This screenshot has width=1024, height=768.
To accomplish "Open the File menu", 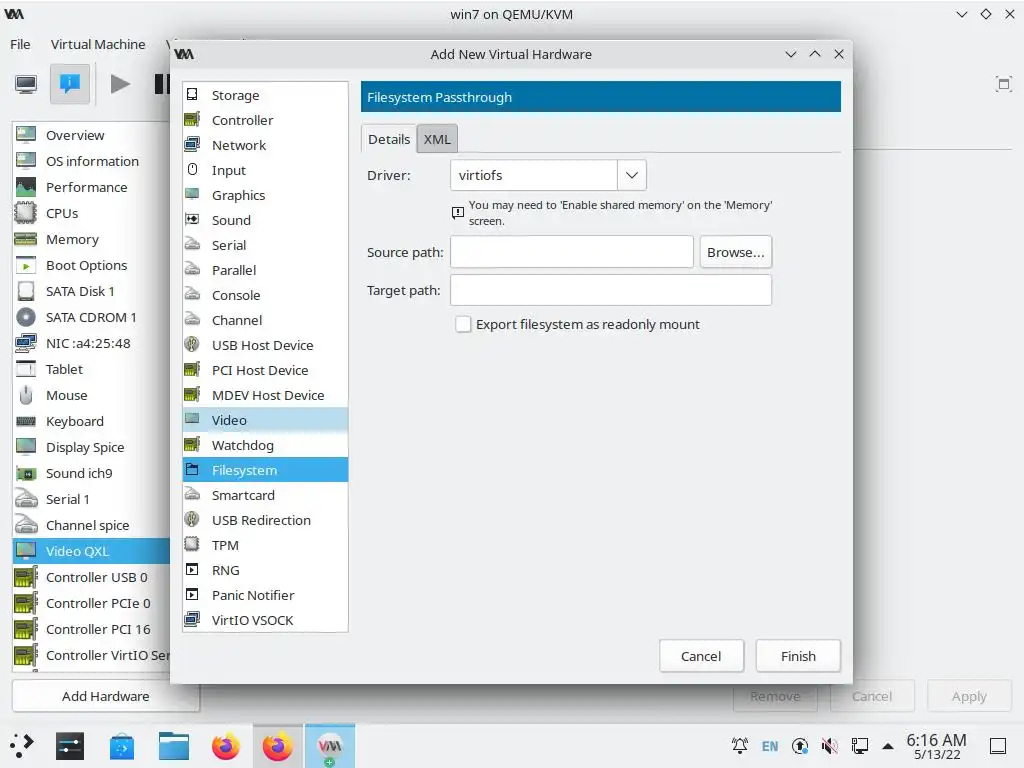I will point(20,44).
